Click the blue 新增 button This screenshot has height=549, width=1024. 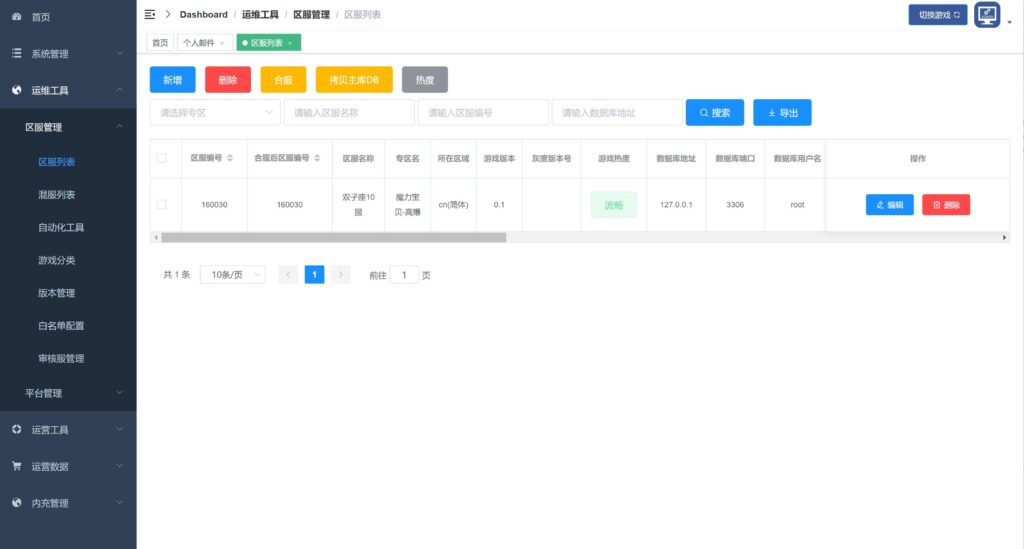(172, 80)
